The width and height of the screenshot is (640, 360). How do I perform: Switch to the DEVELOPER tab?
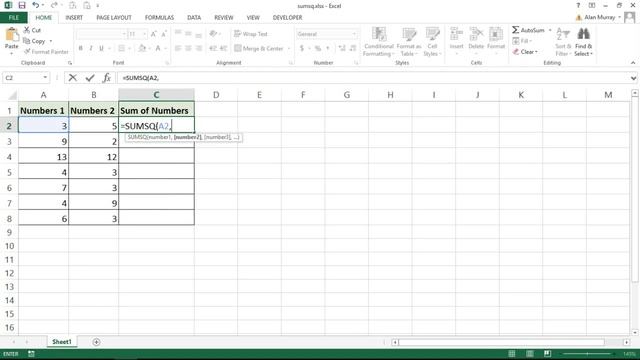(287, 18)
